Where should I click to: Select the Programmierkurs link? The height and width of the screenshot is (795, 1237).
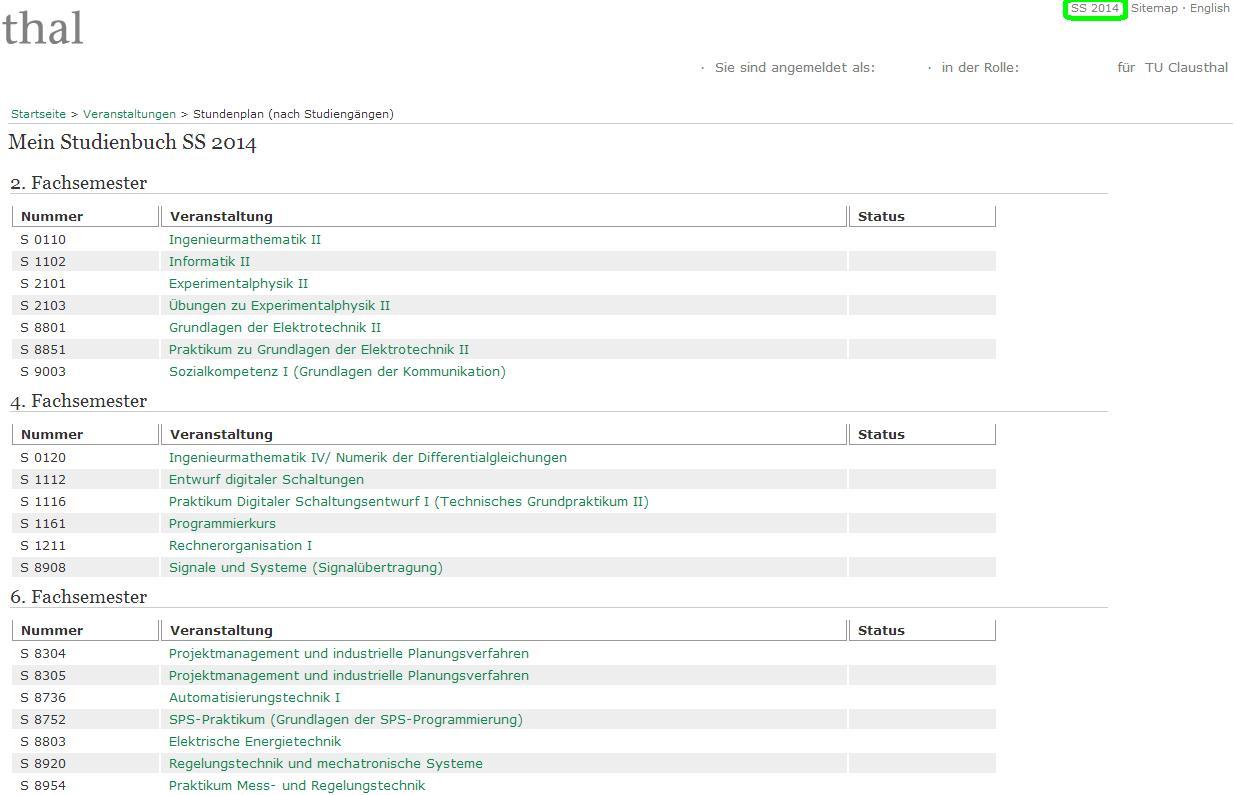click(222, 524)
